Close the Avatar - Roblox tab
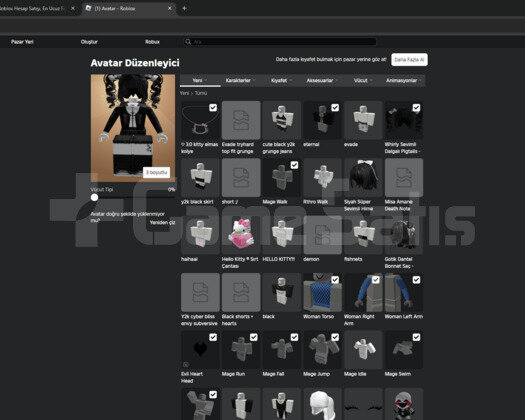This screenshot has width=525, height=420. pyautogui.click(x=169, y=8)
